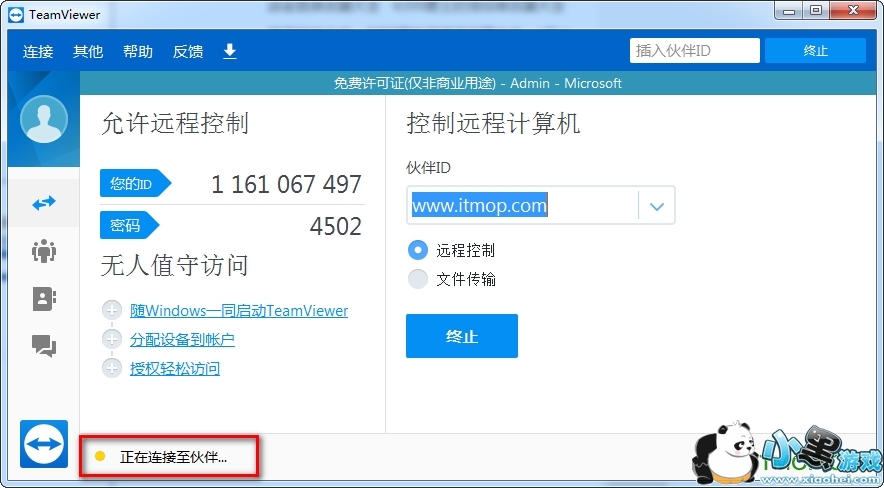Screen dimensions: 884x488
Task: Click the 免费许可证 license banner text
Action: click(478, 83)
